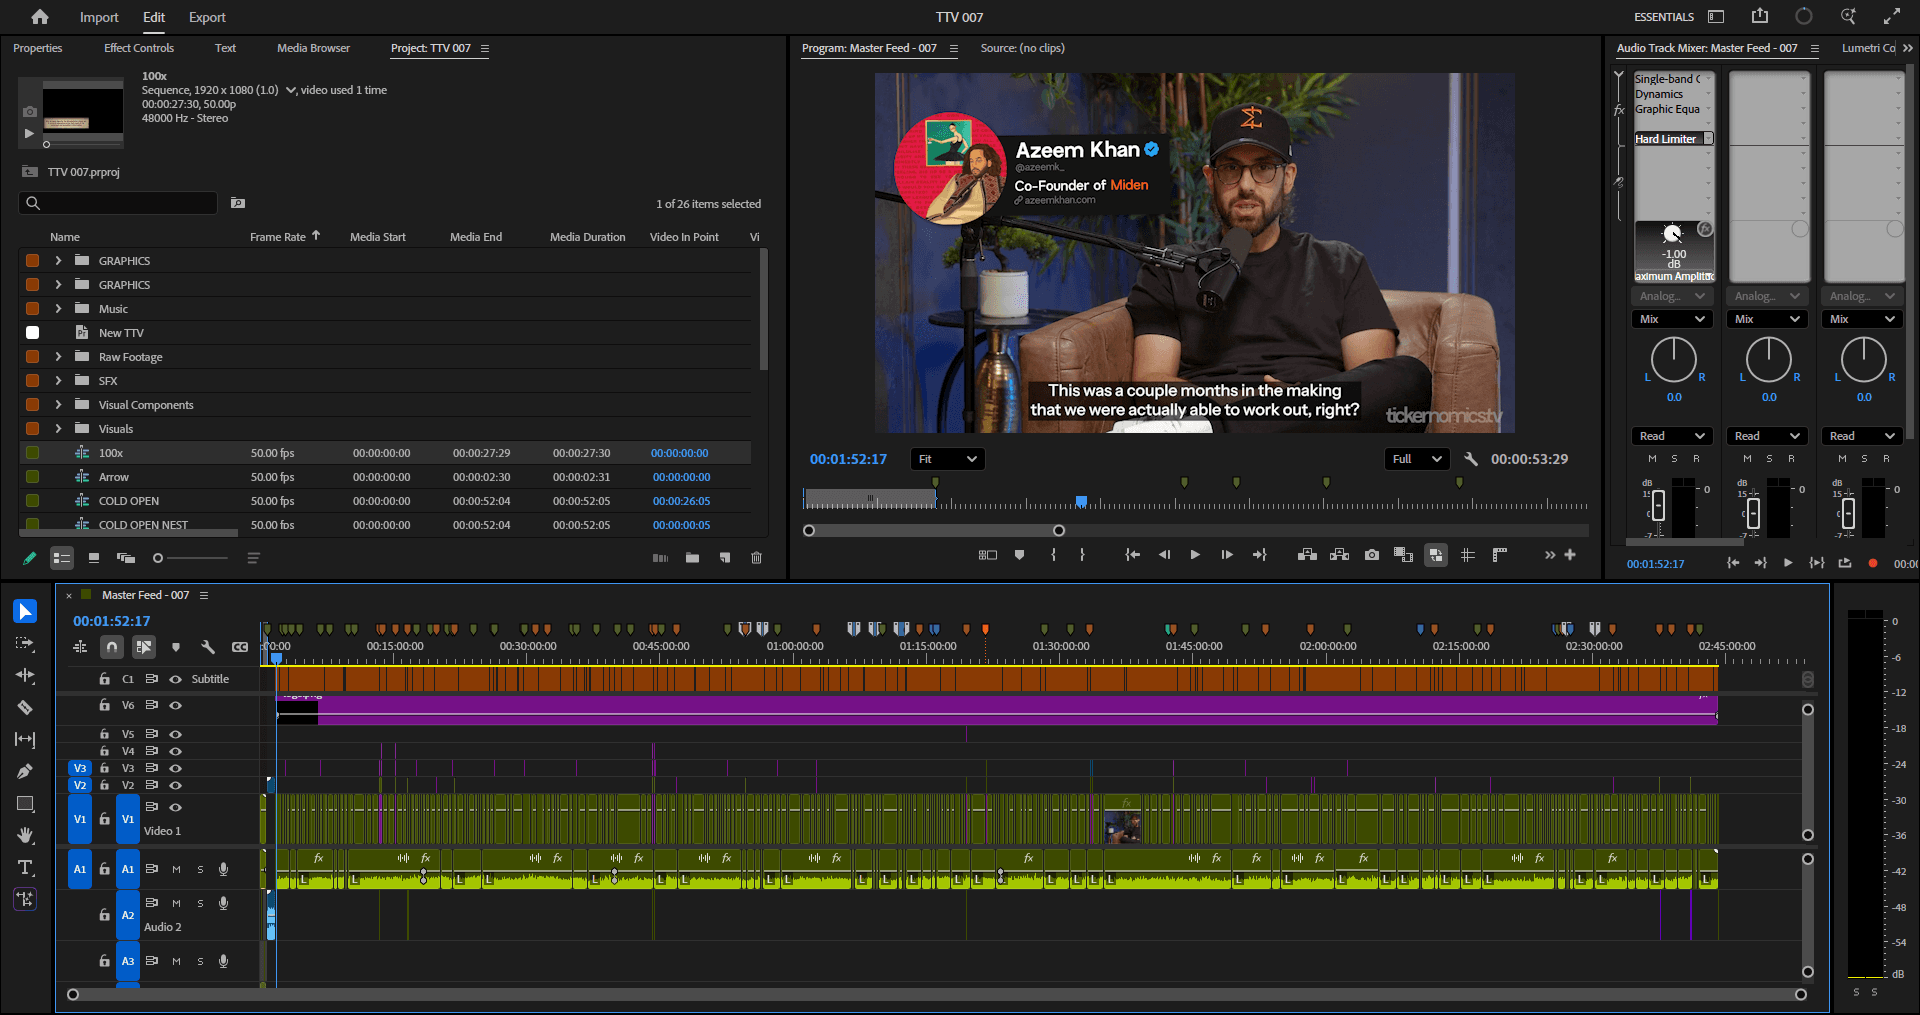Click the closed captions CC icon
Viewport: 1920px width, 1015px height.
[240, 647]
